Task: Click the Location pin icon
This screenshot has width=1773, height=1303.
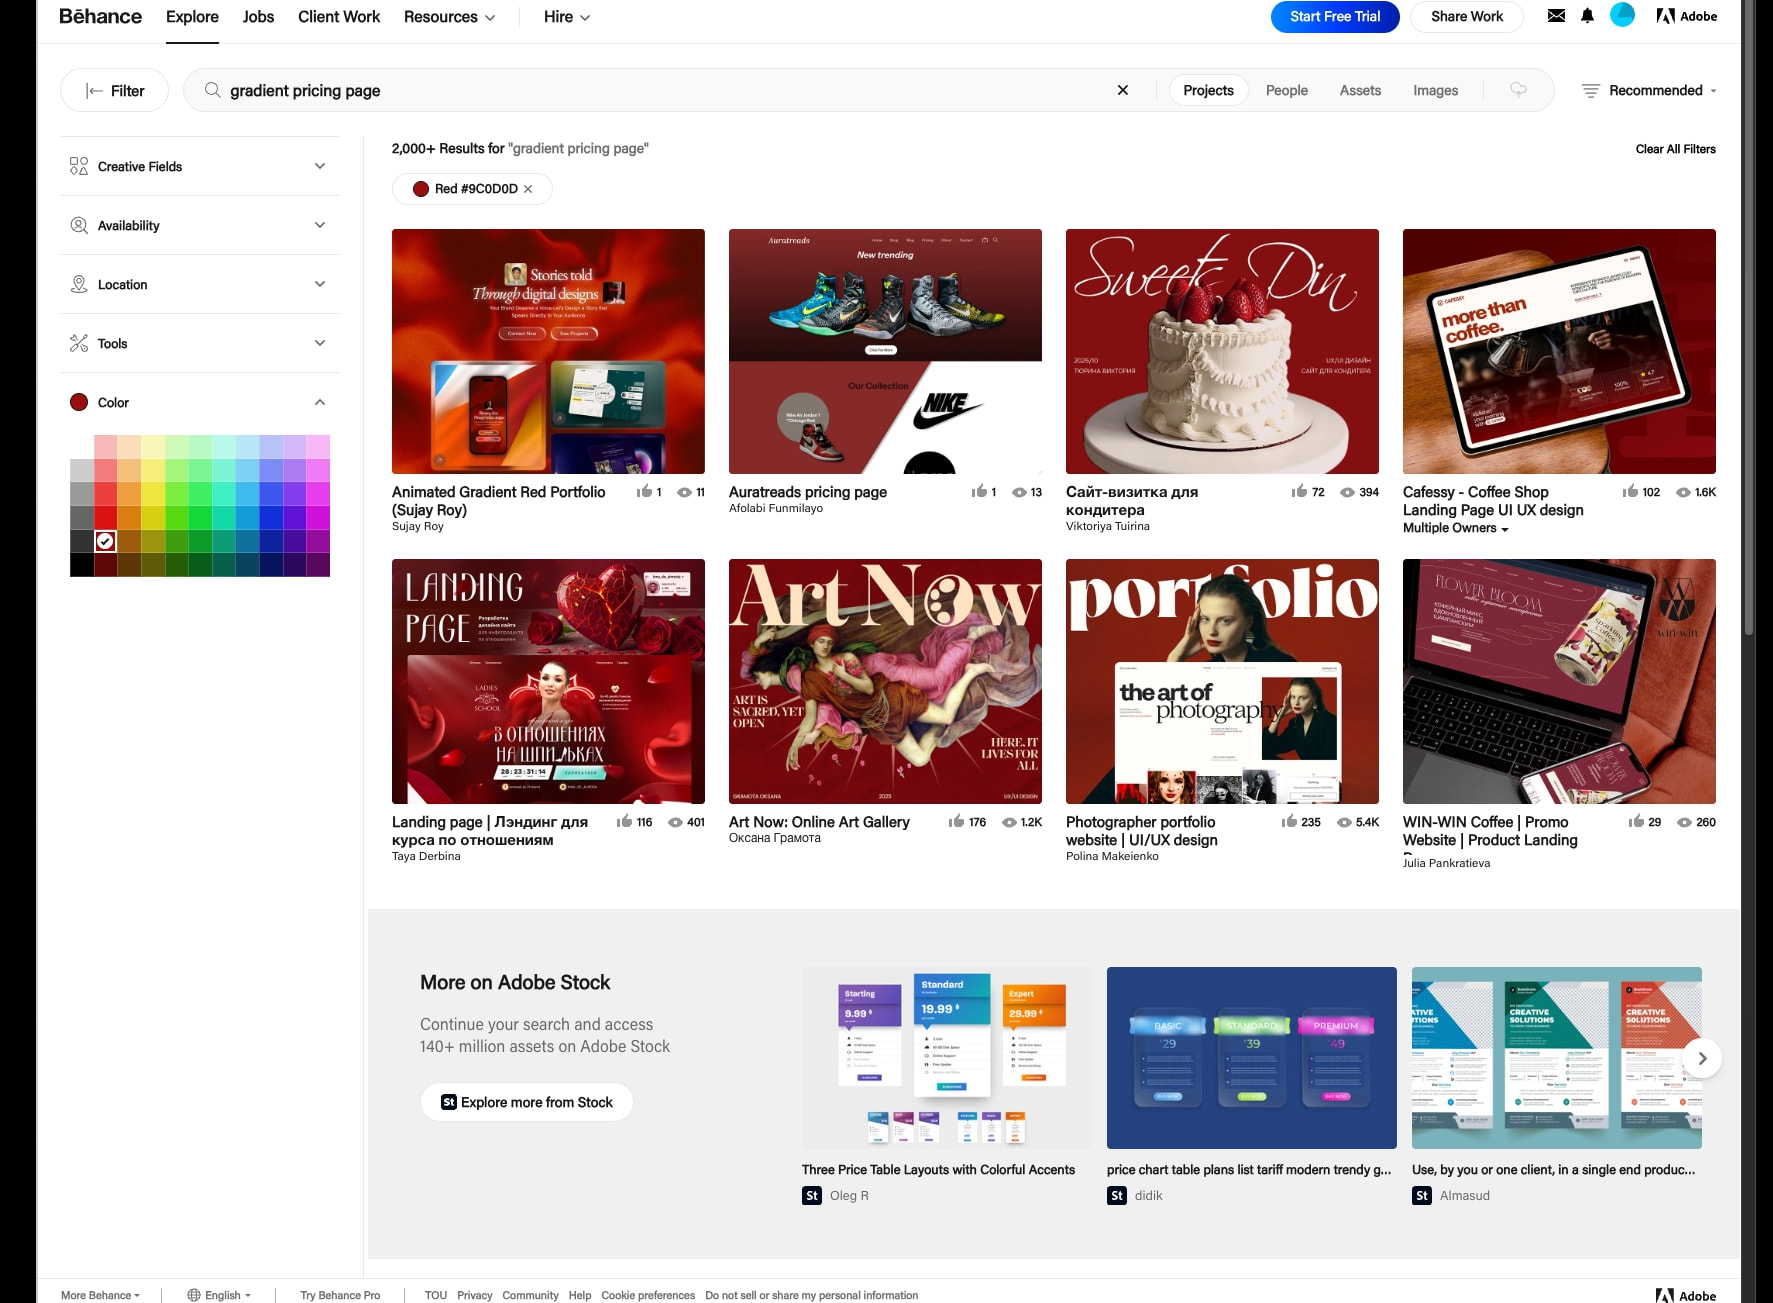Action: coord(79,284)
